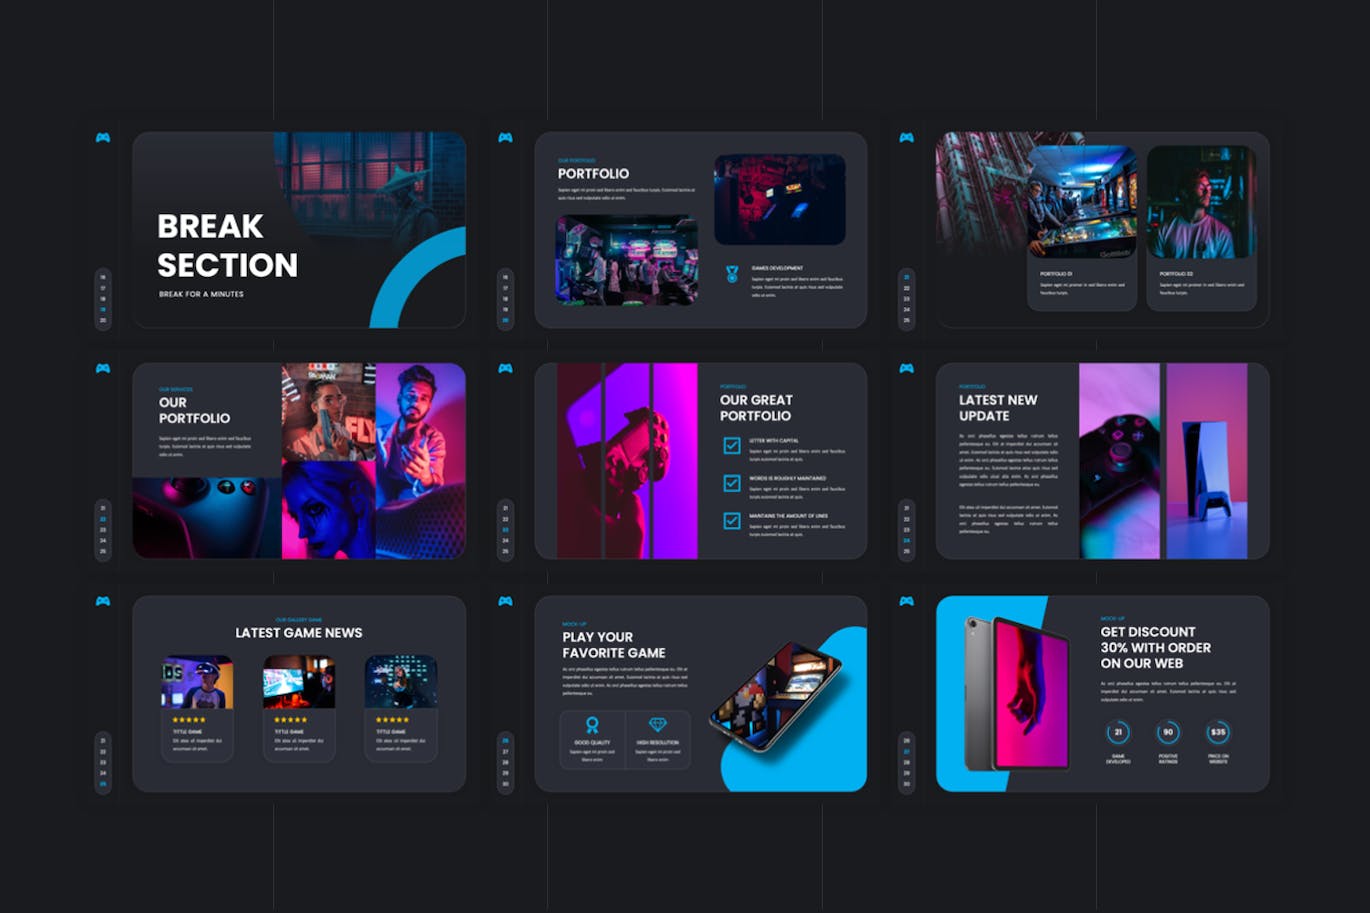Toggle the Letter With Capital checkbox

tap(730, 445)
